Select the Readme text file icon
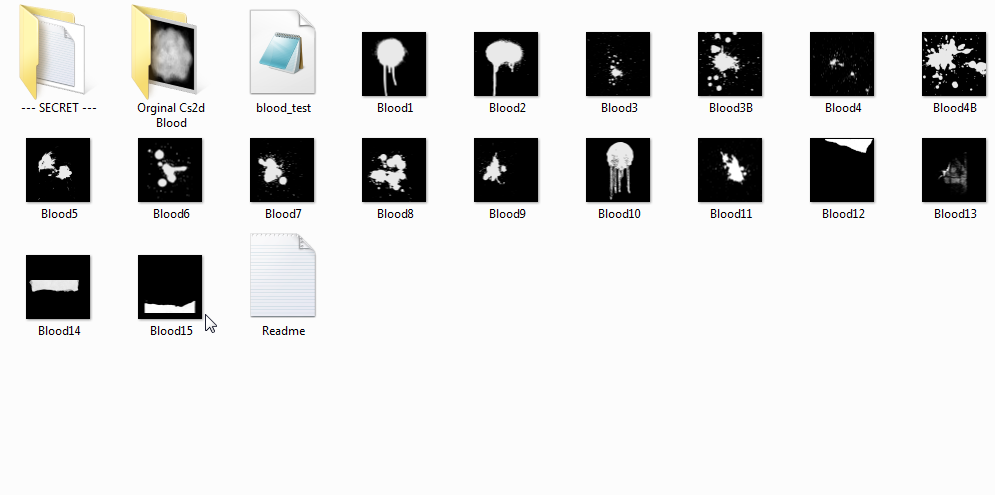Image resolution: width=995 pixels, height=495 pixels. pyautogui.click(x=282, y=274)
